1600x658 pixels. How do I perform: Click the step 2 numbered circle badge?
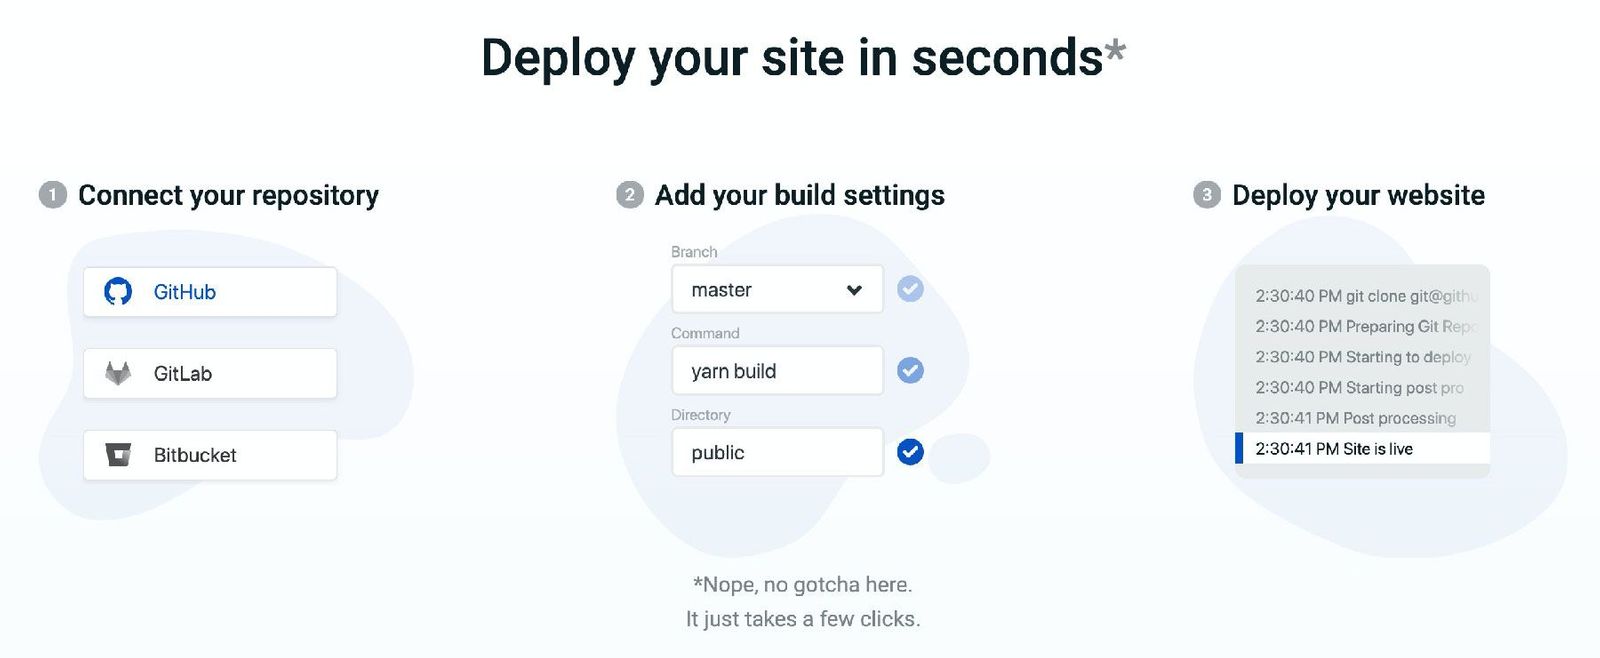628,196
